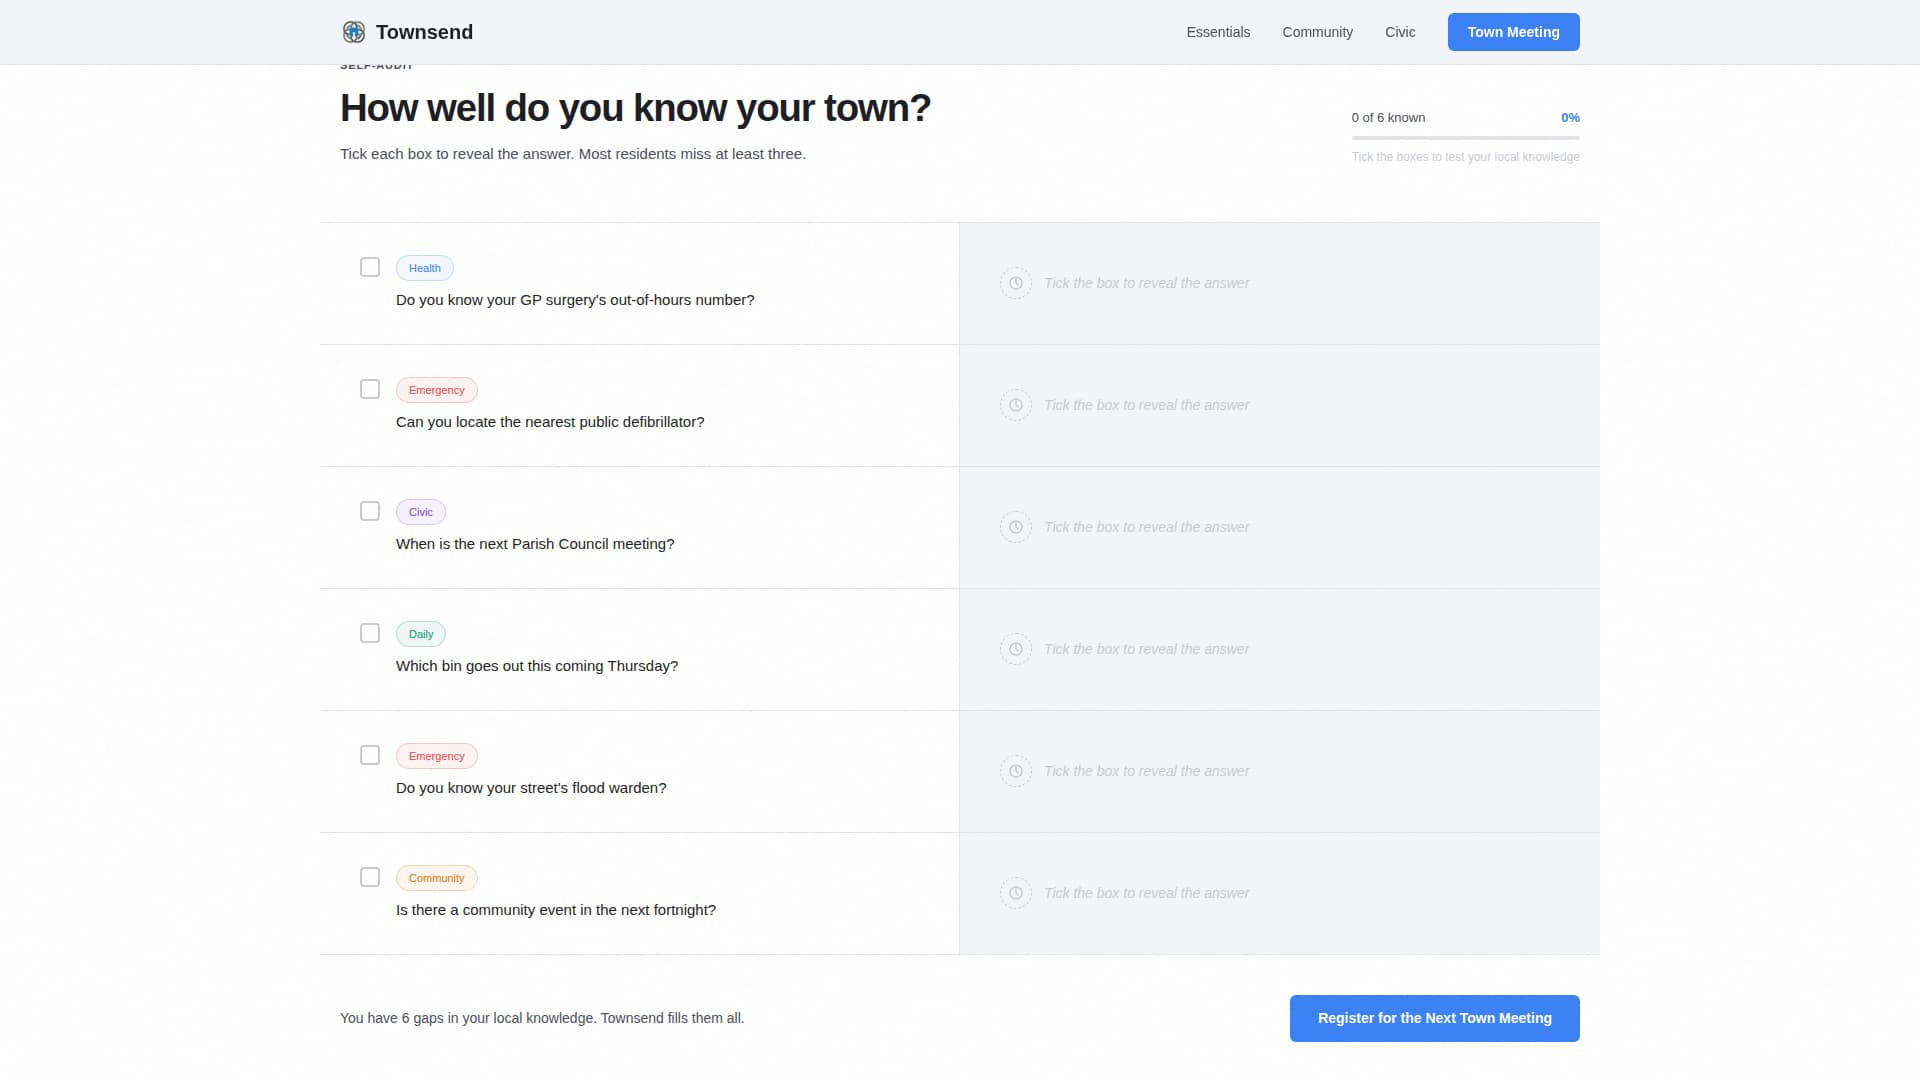1920x1080 pixels.
Task: Click the Townsend globe logo icon
Action: point(354,32)
